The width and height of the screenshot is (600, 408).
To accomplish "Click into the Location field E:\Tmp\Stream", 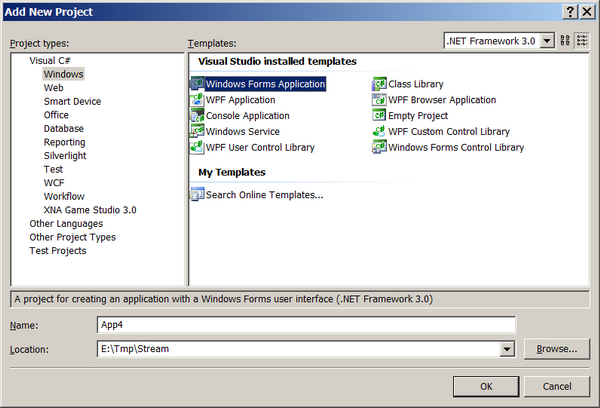I will pos(299,349).
